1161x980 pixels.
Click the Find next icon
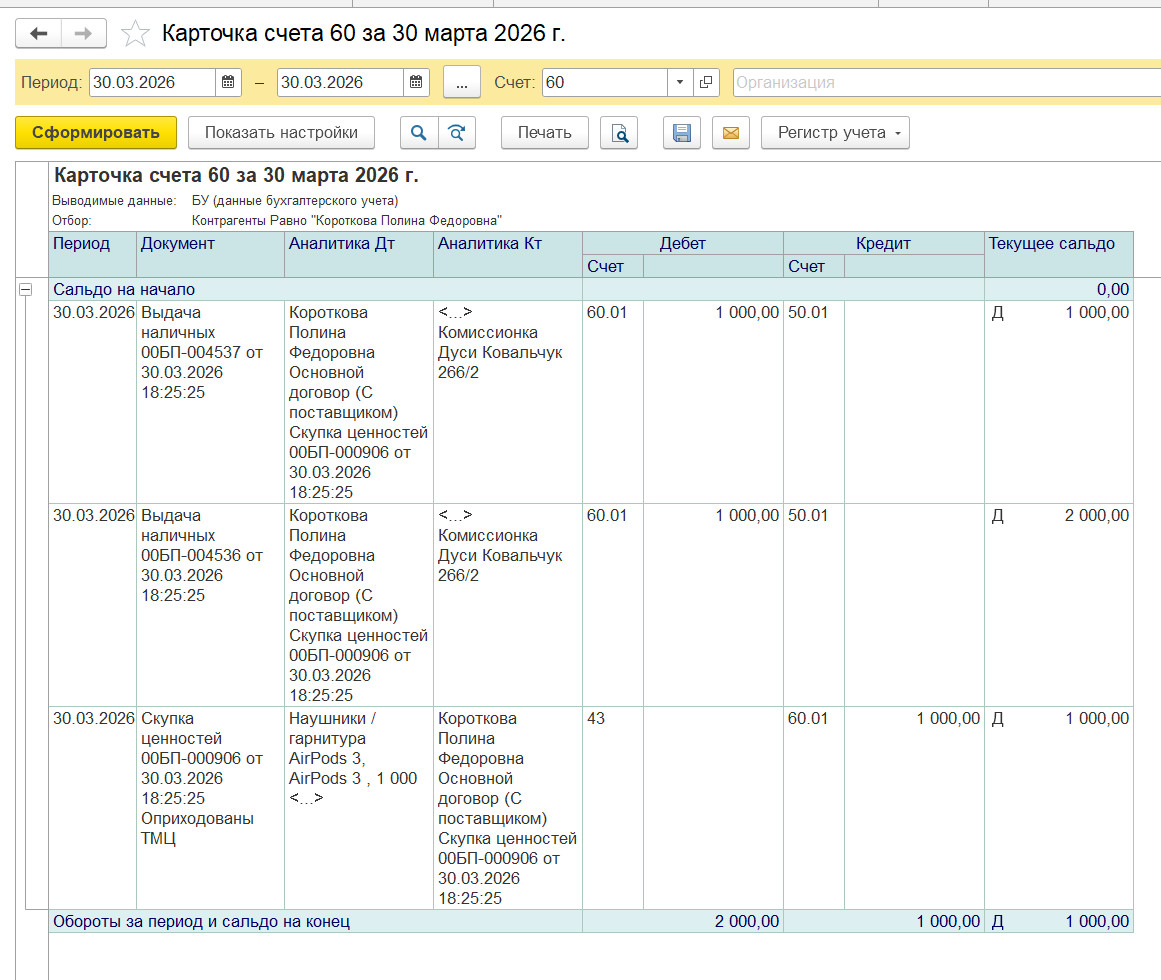click(456, 133)
